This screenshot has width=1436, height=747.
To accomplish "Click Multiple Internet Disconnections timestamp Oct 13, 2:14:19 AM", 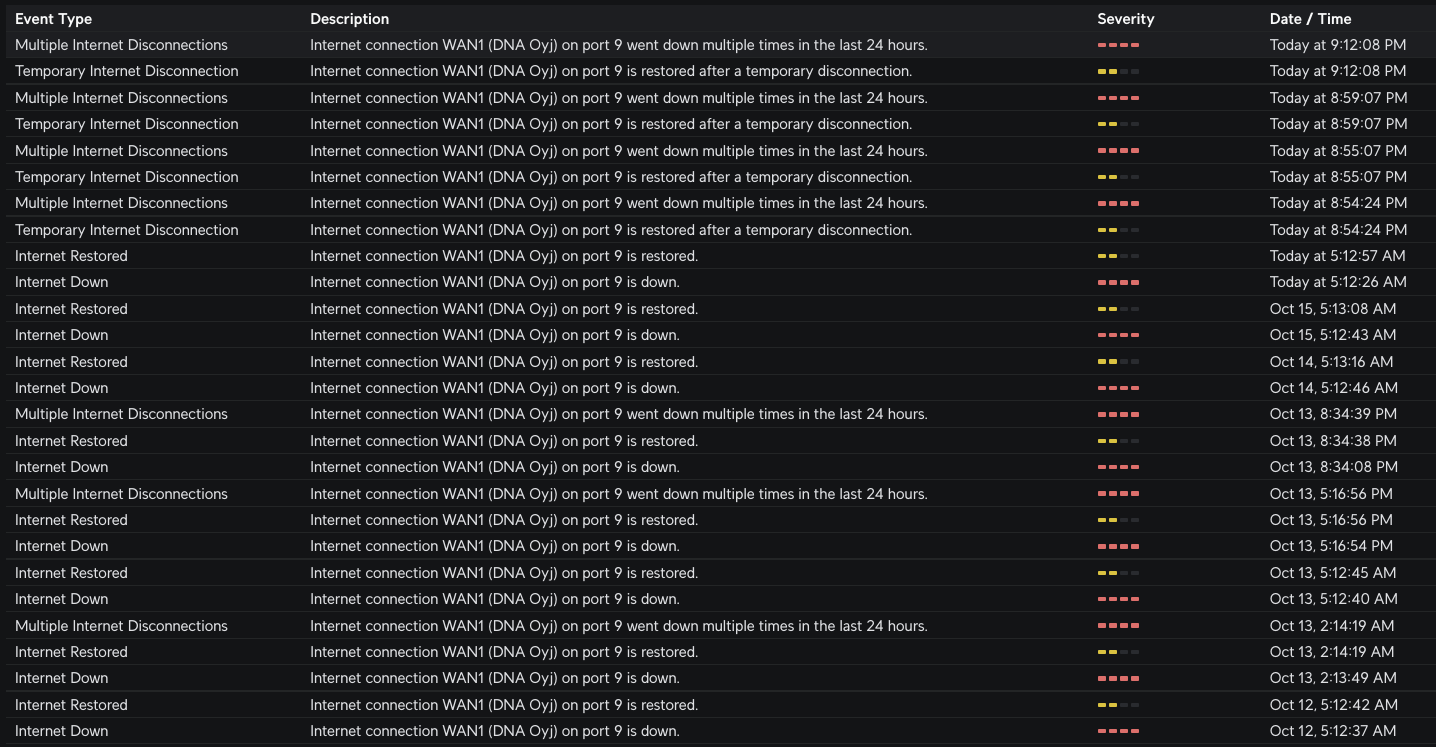I will (1331, 626).
